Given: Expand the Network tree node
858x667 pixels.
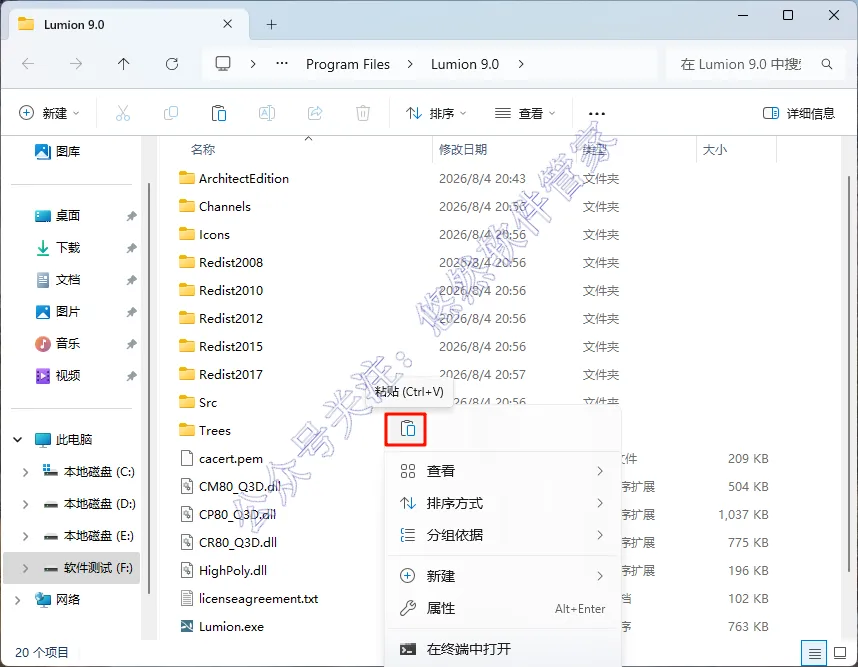Looking at the screenshot, I should [18, 600].
